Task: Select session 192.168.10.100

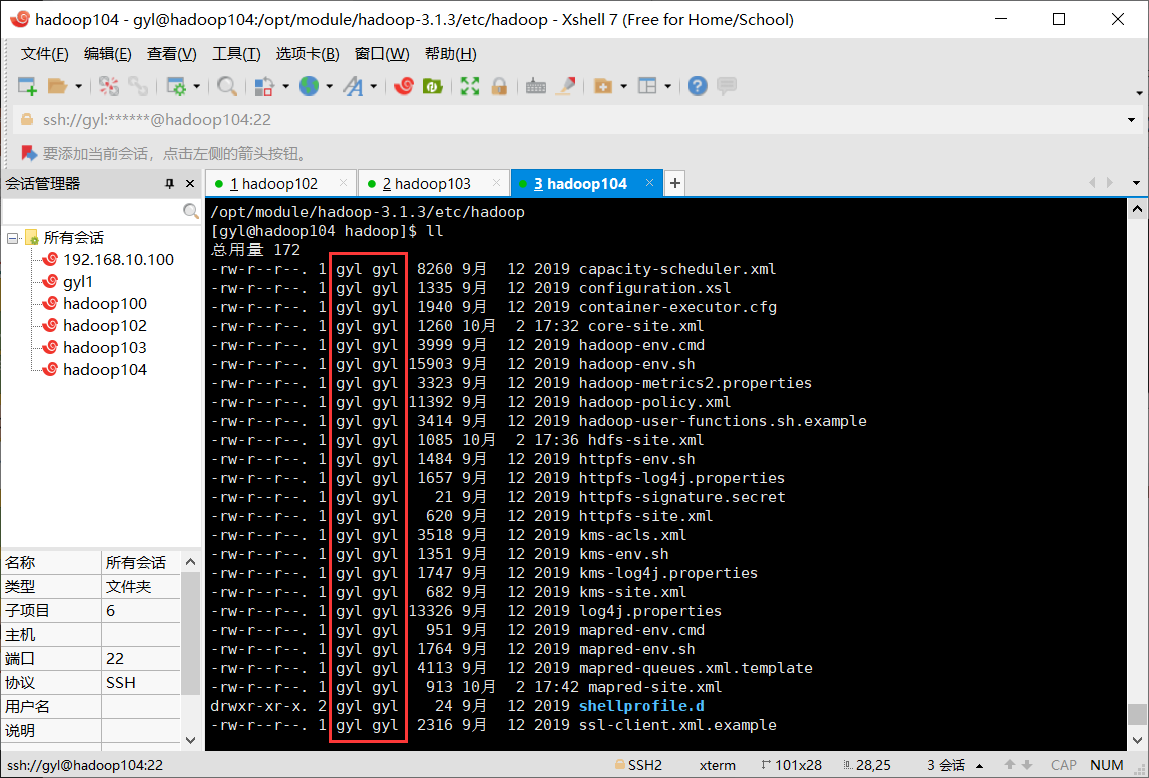Action: [118, 259]
